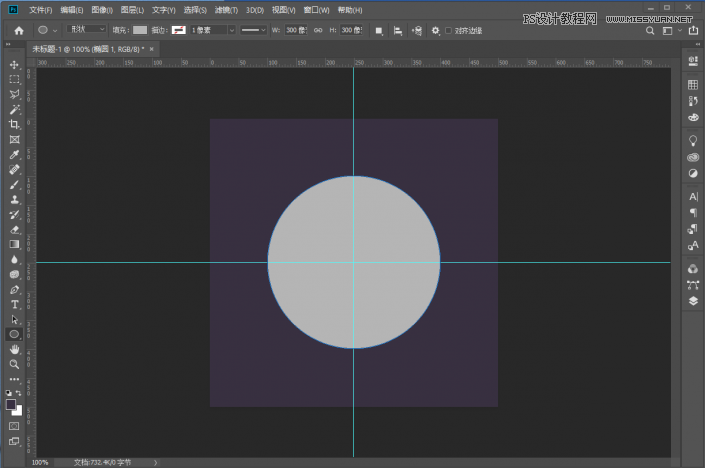This screenshot has width=705, height=468.
Task: Expand the stroke width dropdown
Action: tap(232, 30)
